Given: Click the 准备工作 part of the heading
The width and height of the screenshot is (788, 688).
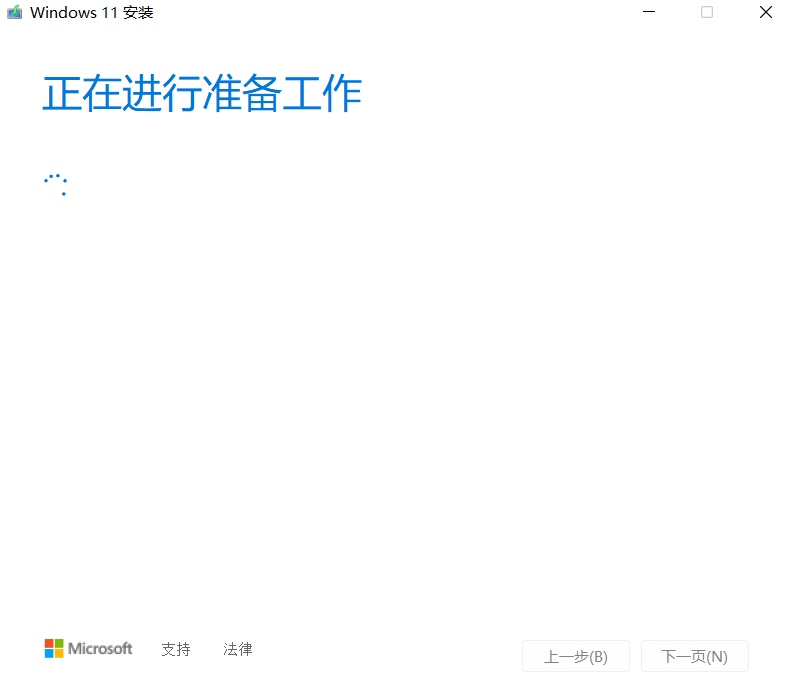Looking at the screenshot, I should click(282, 93).
